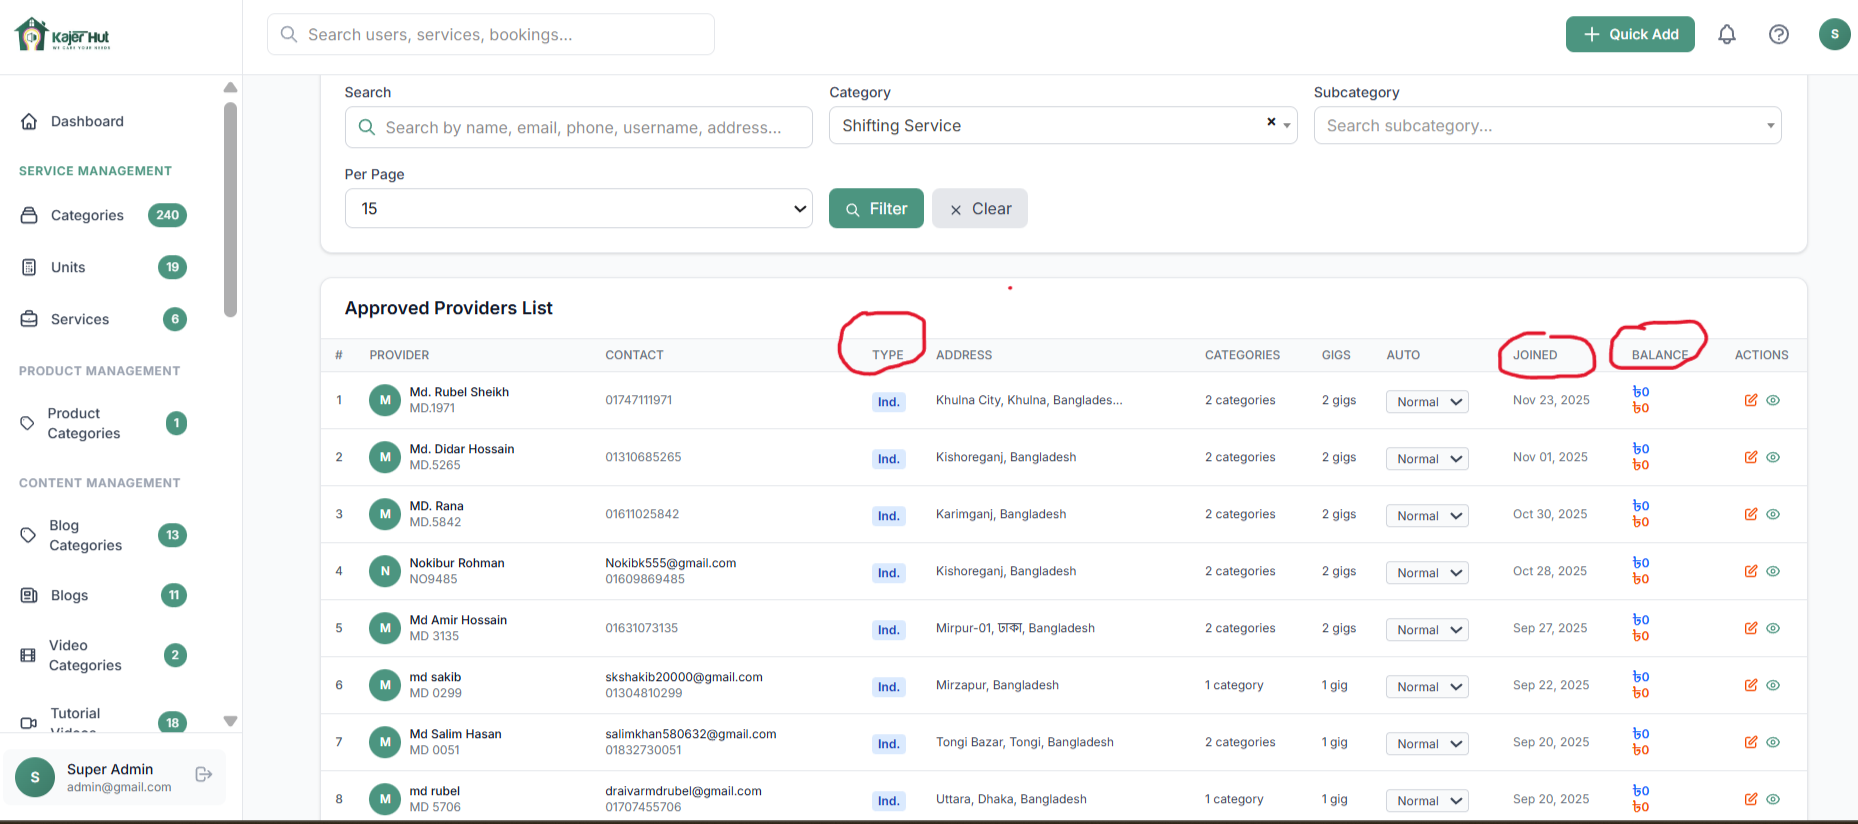Viewport: 1858px width, 824px height.
Task: Click the help question mark icon
Action: point(1779,35)
